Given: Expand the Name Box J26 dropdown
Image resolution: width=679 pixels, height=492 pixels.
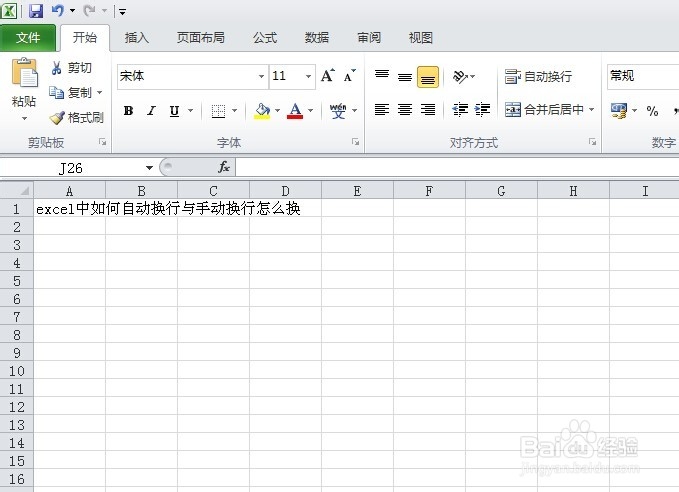Looking at the screenshot, I should pyautogui.click(x=149, y=168).
